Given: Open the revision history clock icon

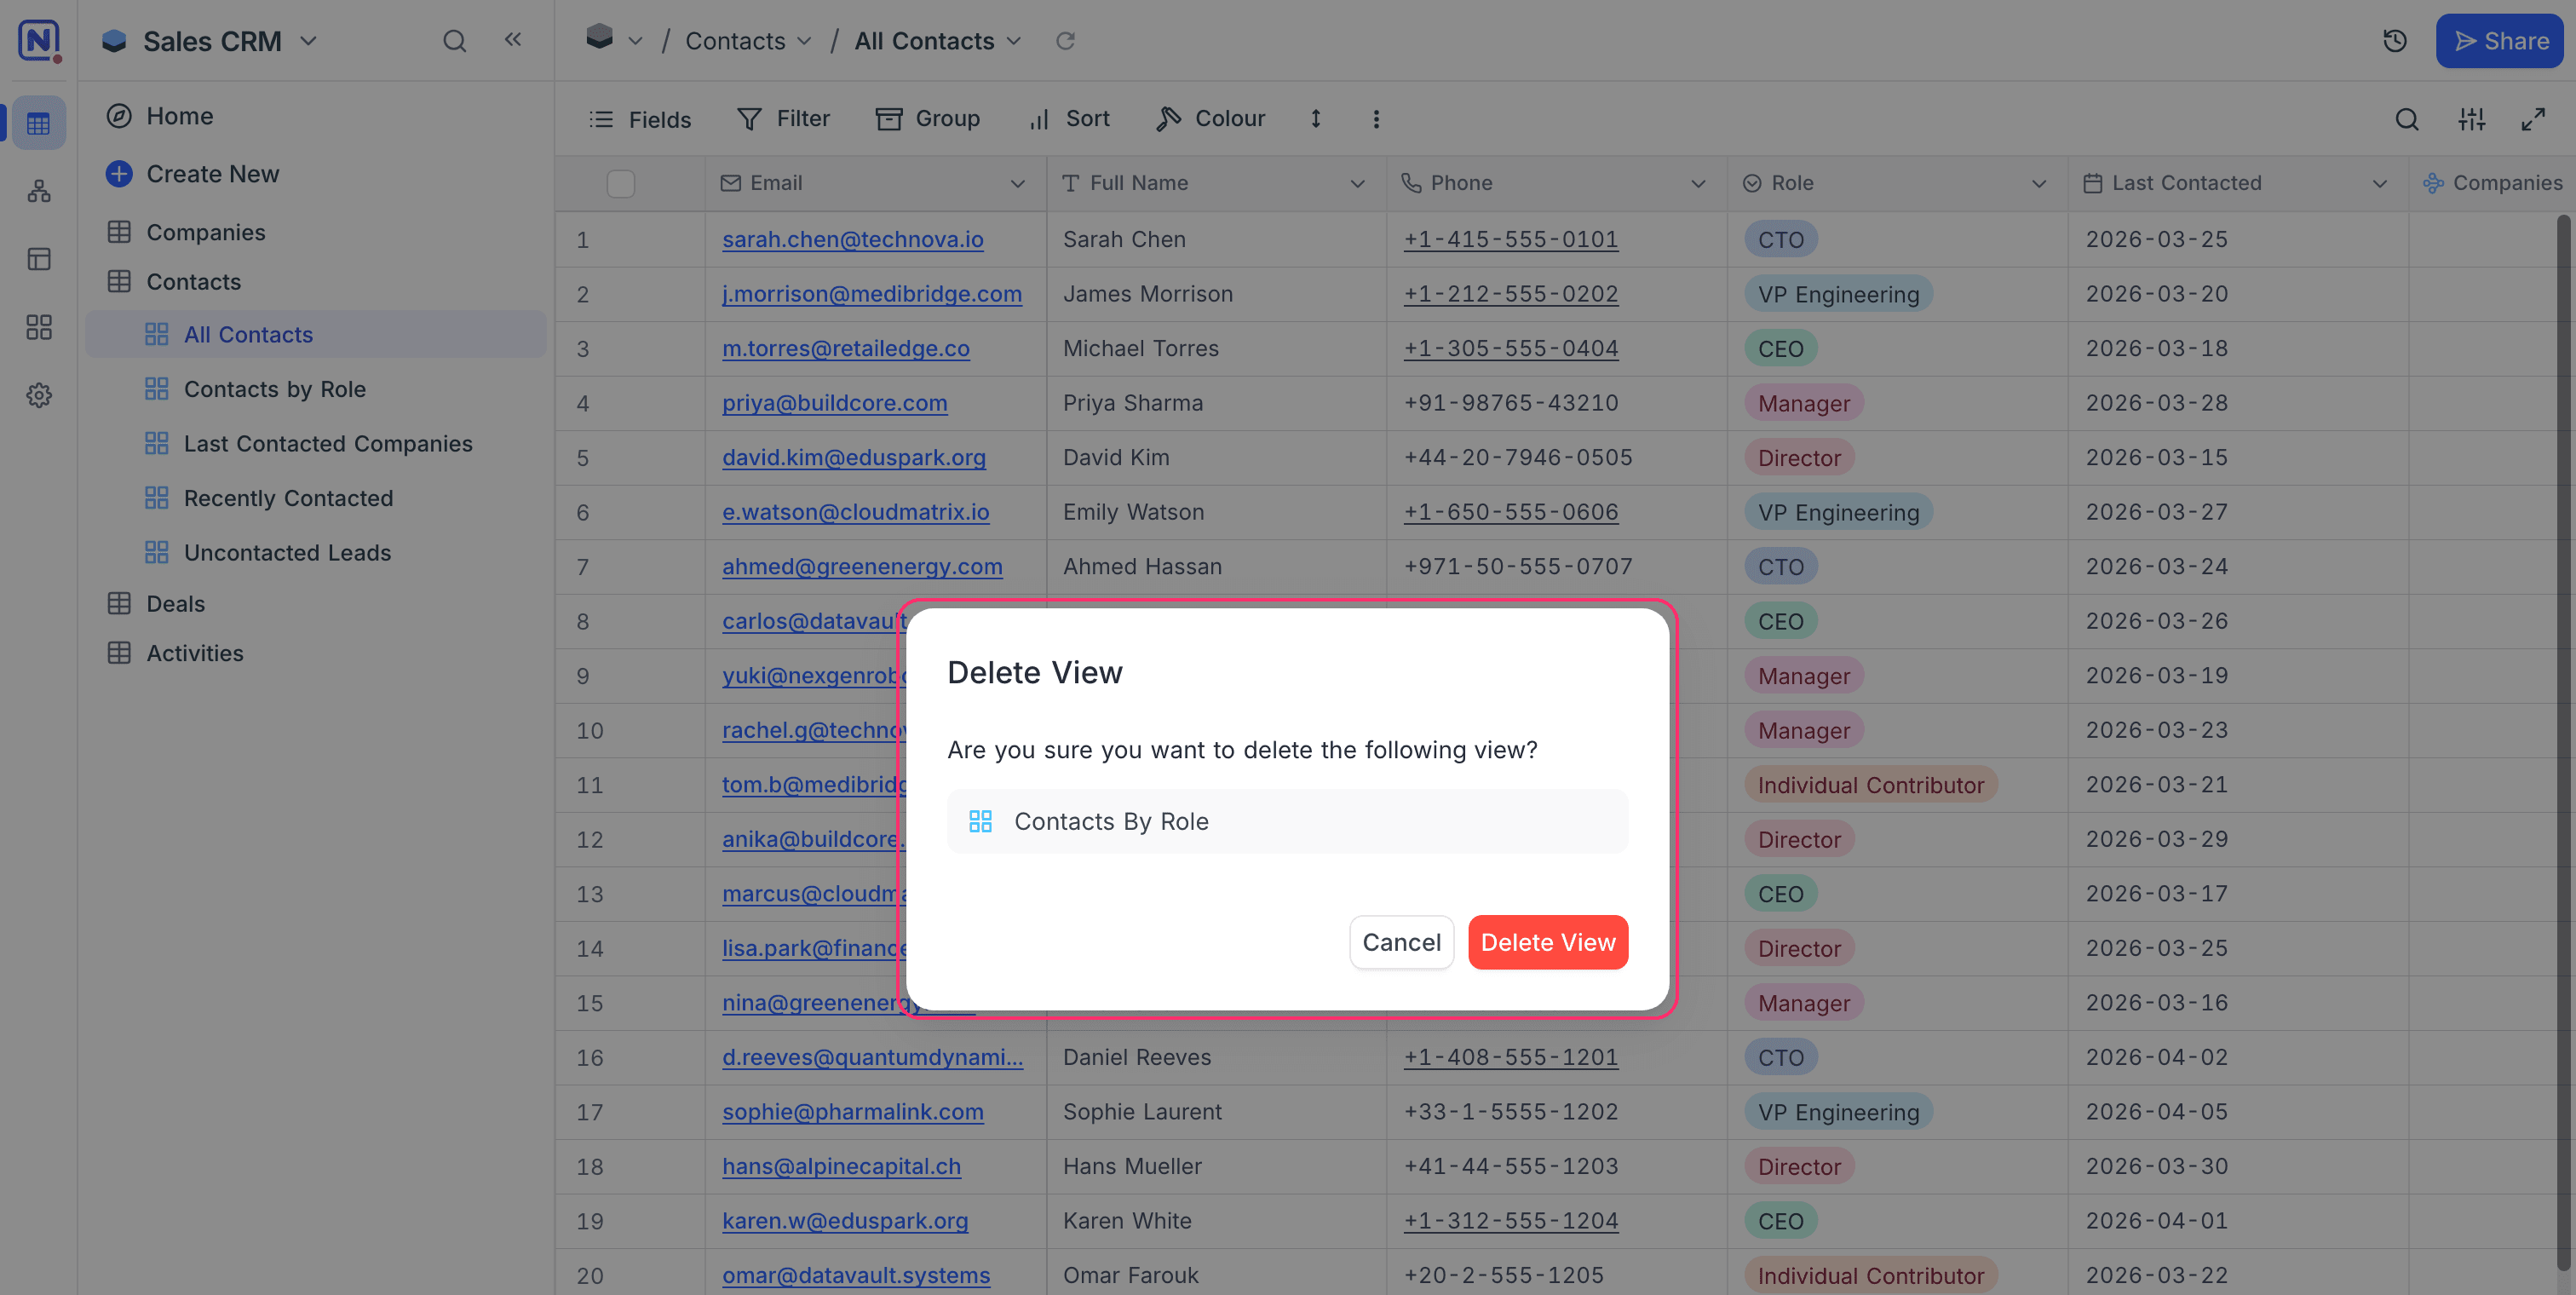Looking at the screenshot, I should 2395,40.
